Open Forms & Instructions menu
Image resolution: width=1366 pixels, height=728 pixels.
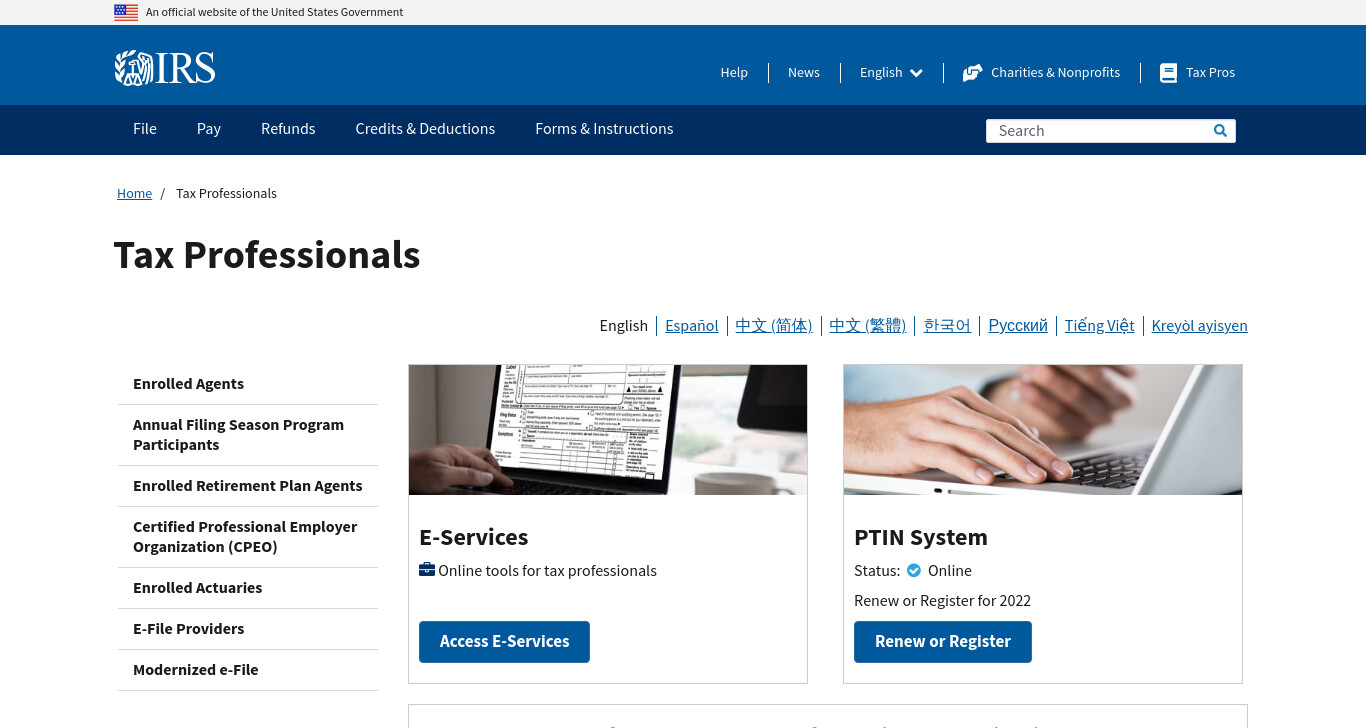coord(604,129)
